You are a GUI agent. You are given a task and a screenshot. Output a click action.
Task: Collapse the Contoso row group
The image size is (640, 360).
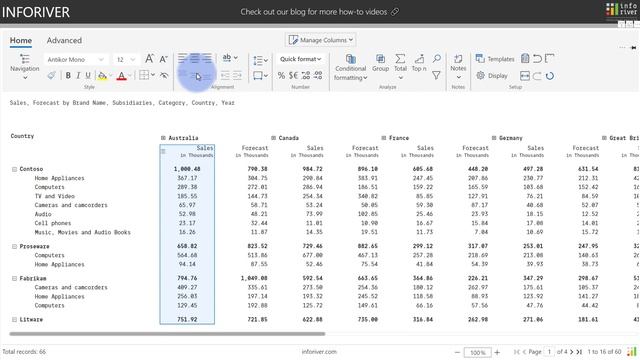pos(14,169)
